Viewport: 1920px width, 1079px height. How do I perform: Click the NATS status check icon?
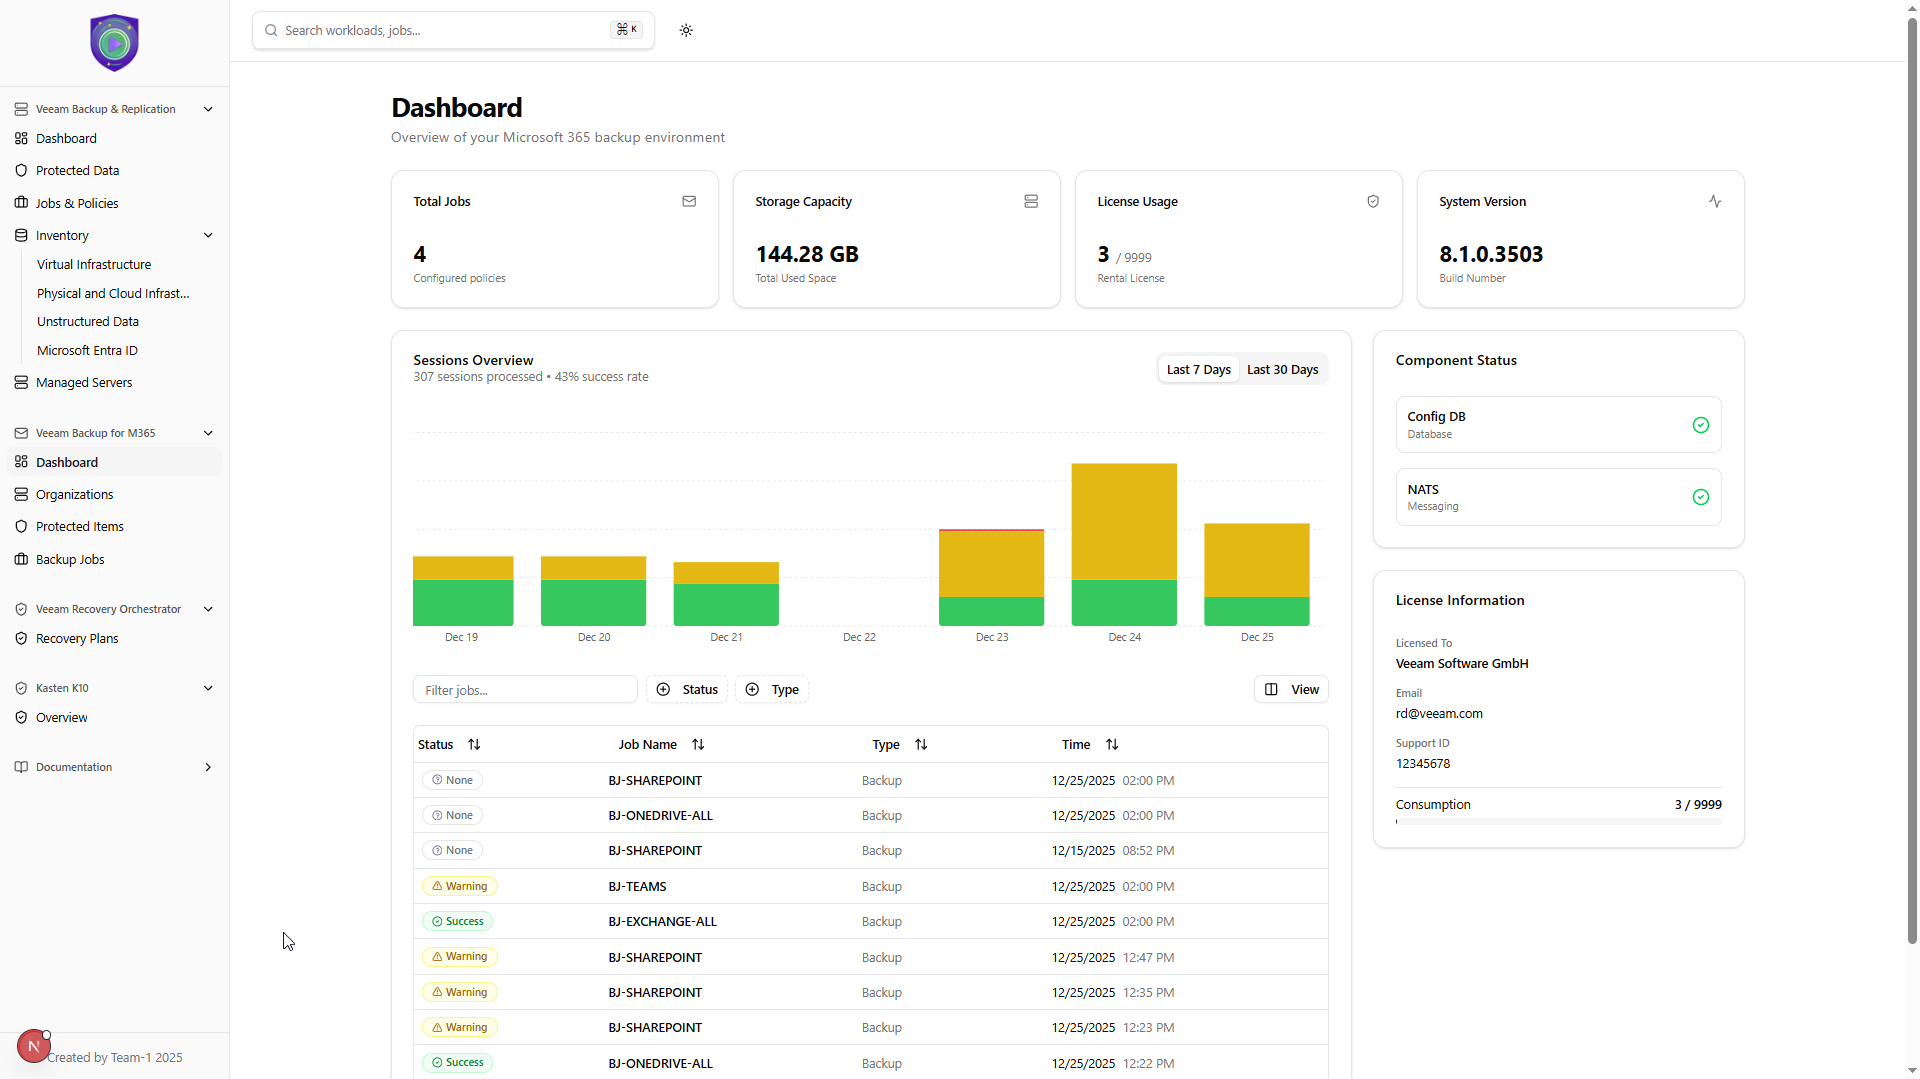pyautogui.click(x=1700, y=497)
